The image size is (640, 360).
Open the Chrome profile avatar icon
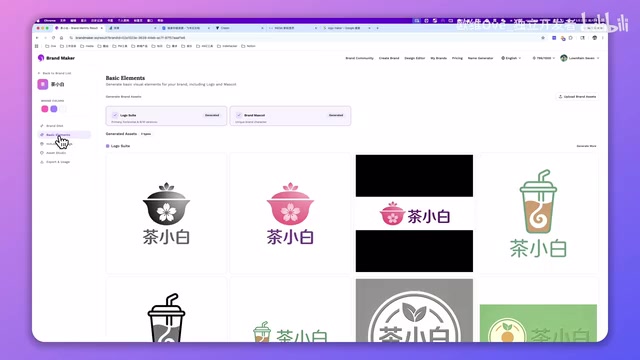click(x=595, y=38)
